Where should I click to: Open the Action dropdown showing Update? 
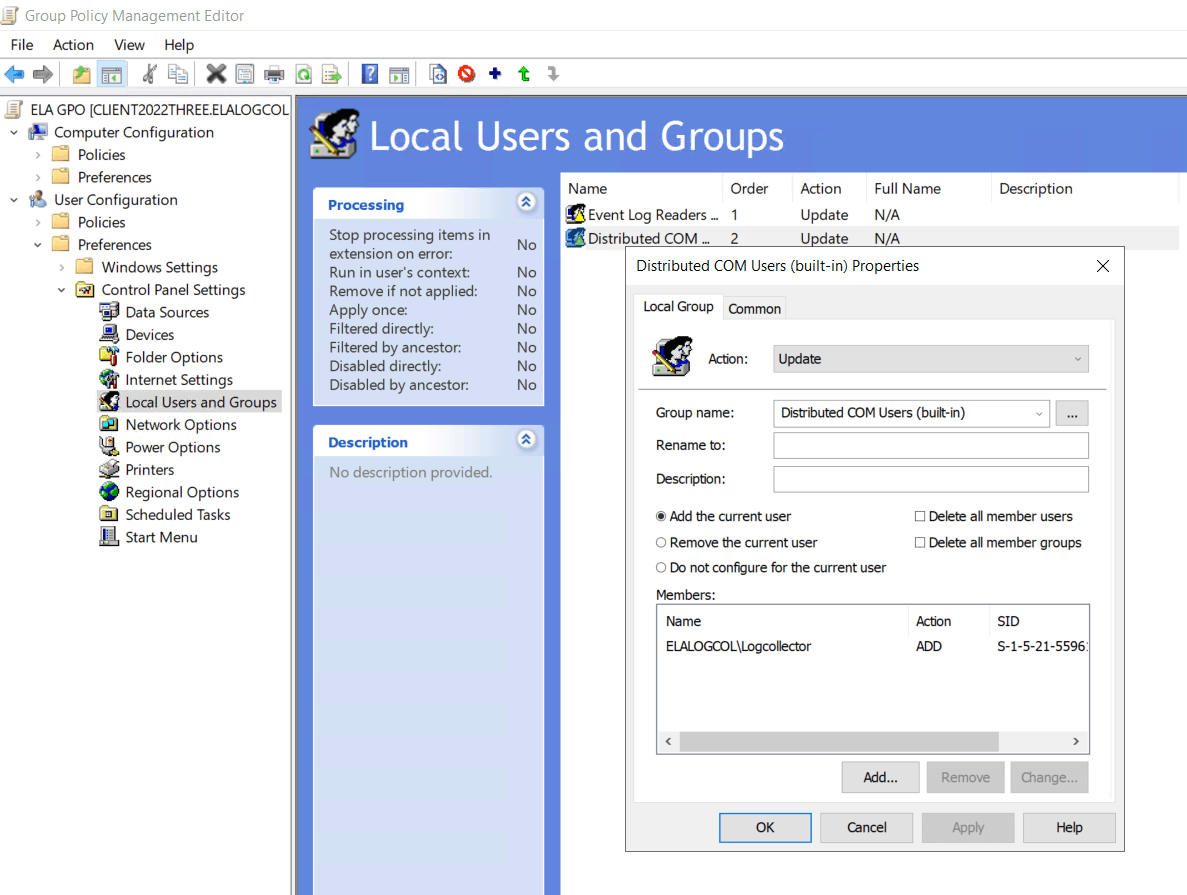[930, 359]
